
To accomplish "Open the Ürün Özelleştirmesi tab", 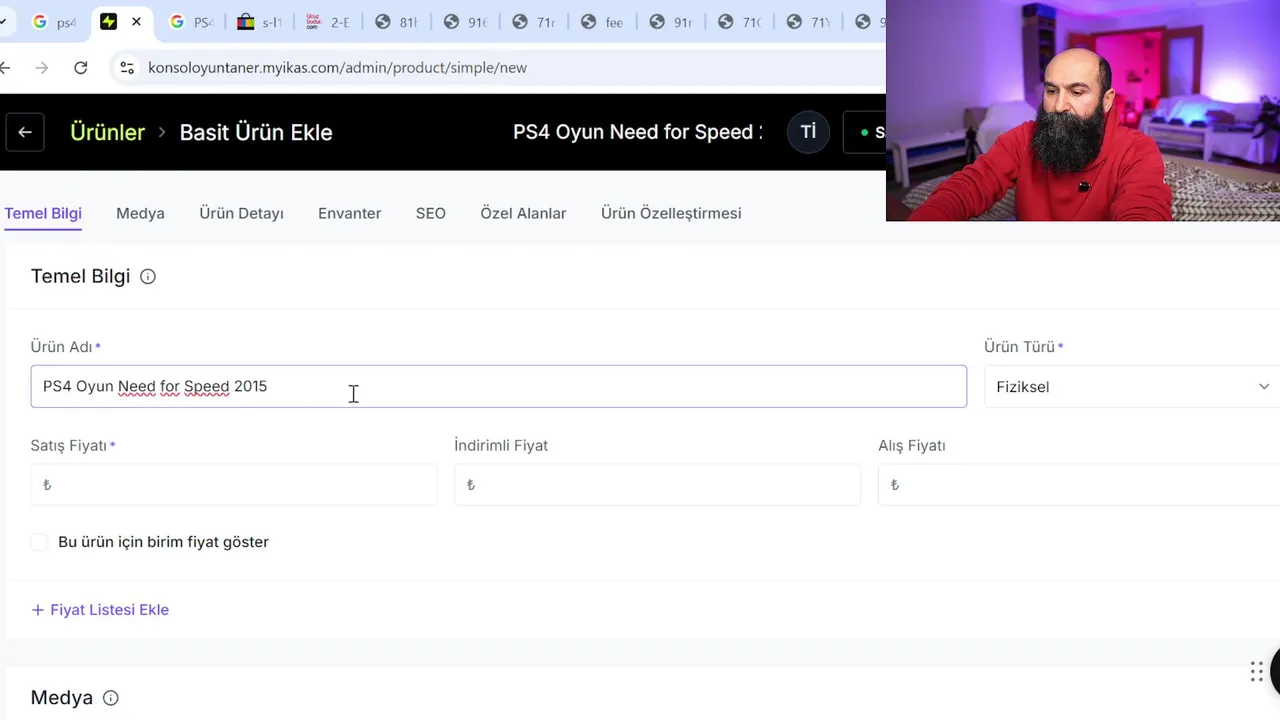I will click(671, 213).
